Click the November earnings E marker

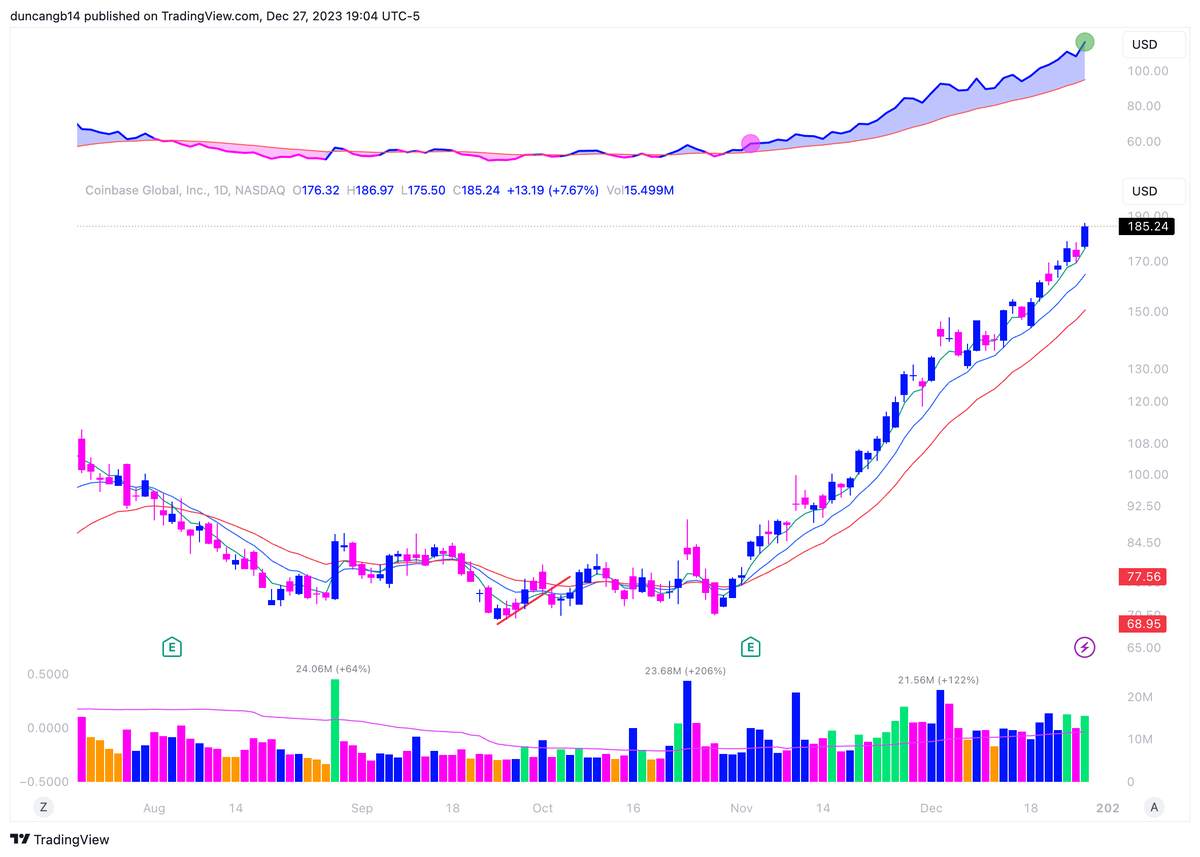751,647
